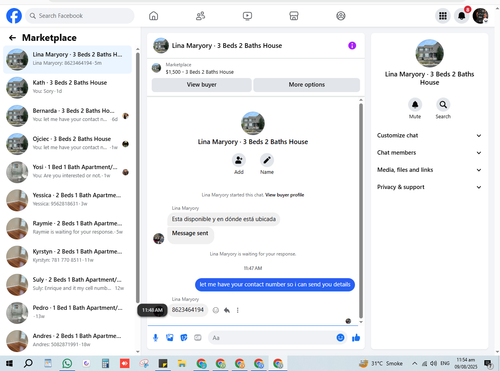This screenshot has height=371, width=500.
Task: Click the chat messages scrollbar
Action: click(361, 210)
